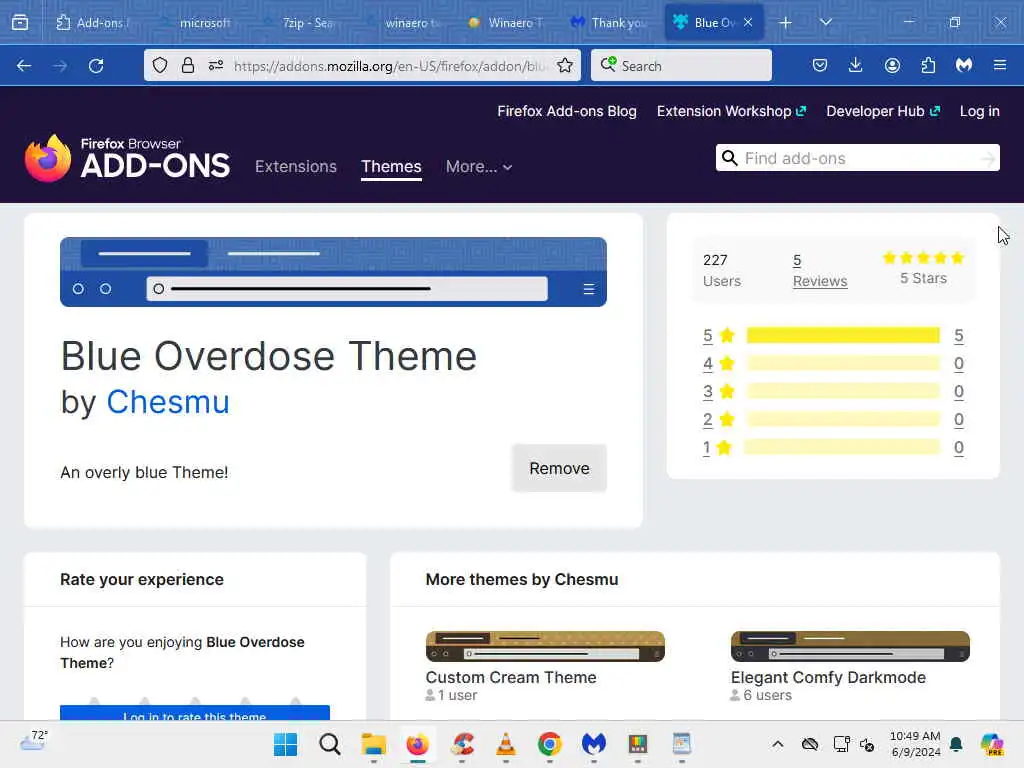Filter reviews by the 4 star bar
Image resolution: width=1024 pixels, height=768 pixels.
(843, 363)
